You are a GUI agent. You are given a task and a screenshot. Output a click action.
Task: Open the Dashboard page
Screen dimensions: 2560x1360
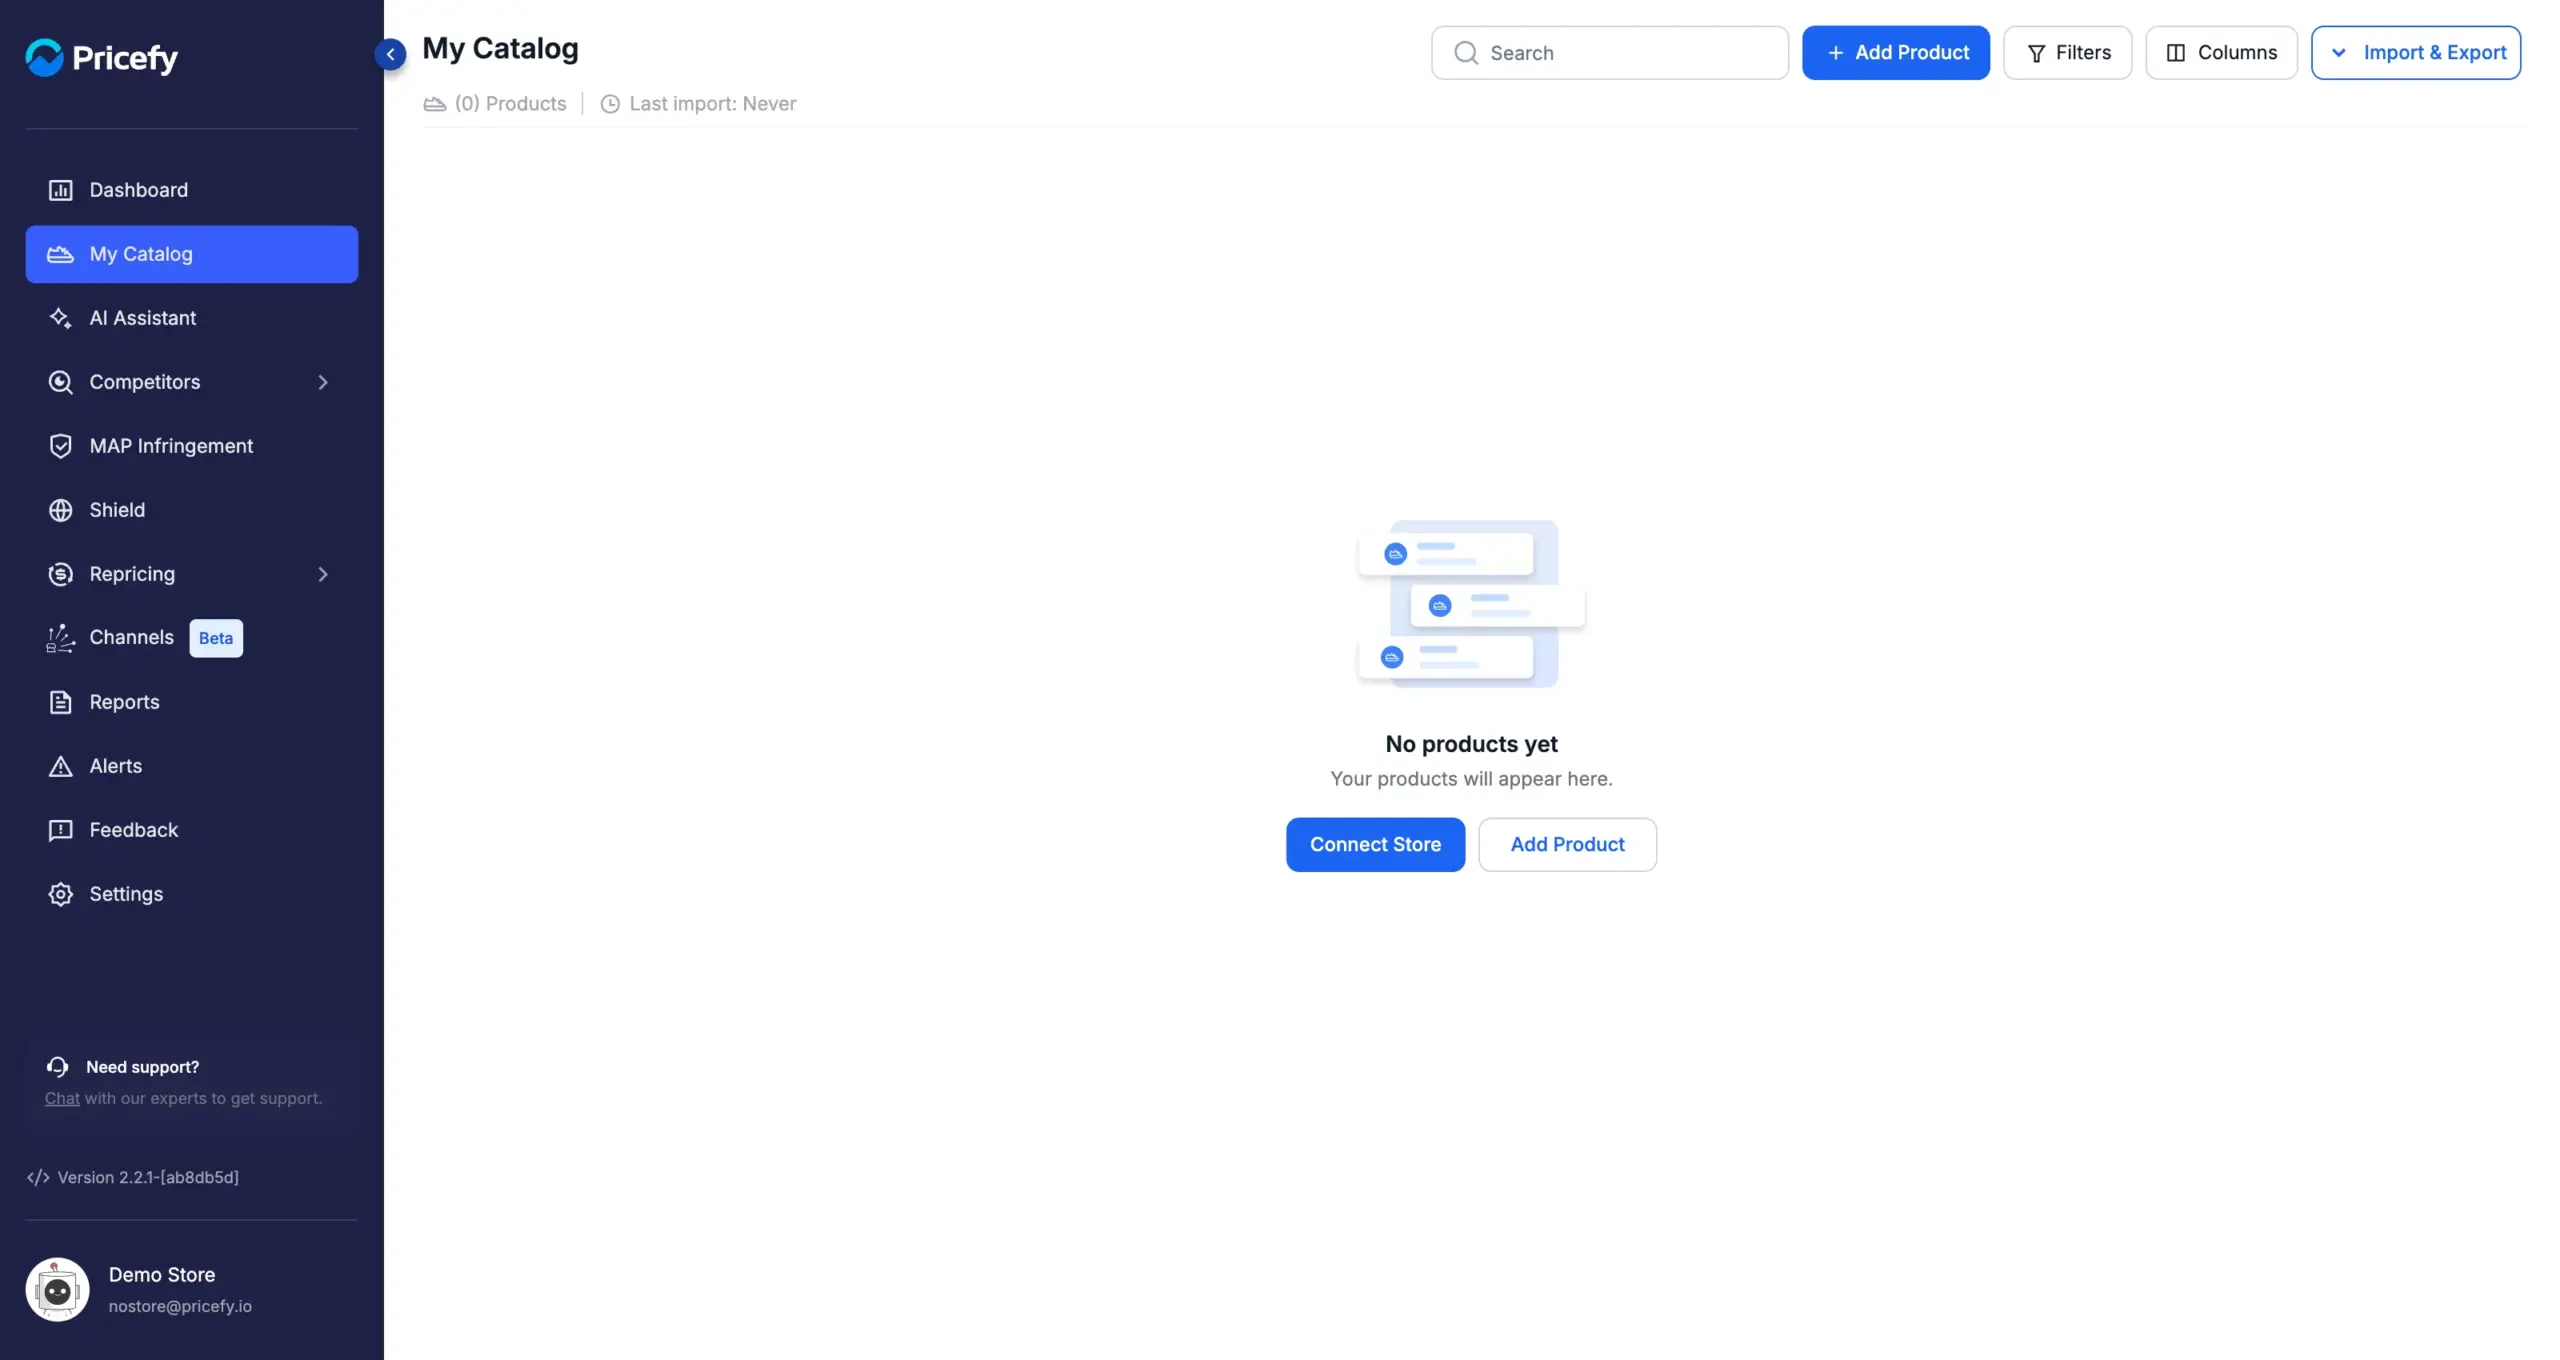[191, 190]
